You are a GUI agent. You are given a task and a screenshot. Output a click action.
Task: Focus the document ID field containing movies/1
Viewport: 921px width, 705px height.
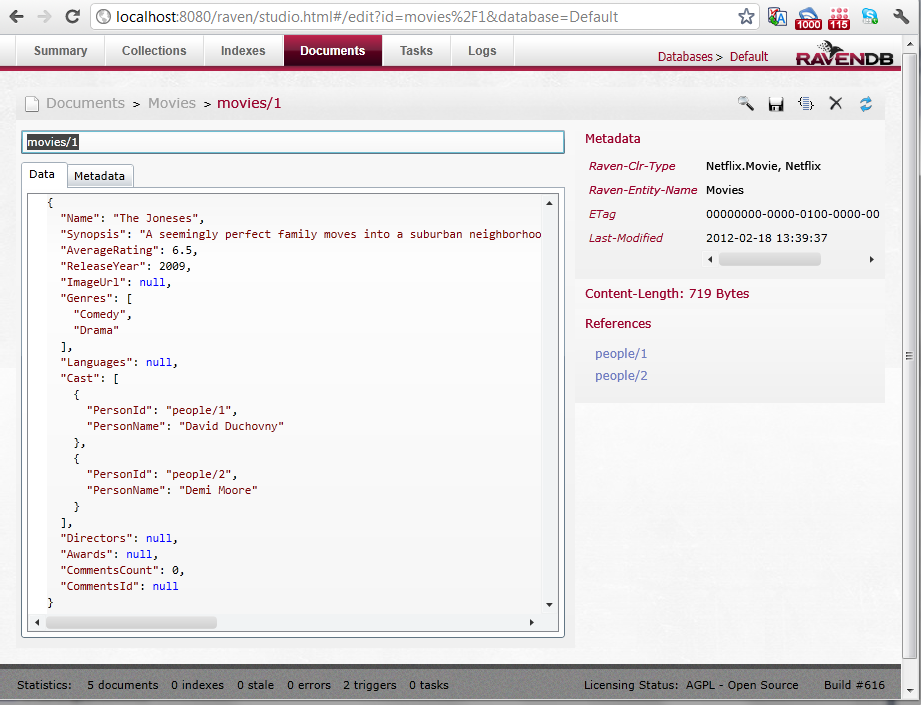[293, 142]
